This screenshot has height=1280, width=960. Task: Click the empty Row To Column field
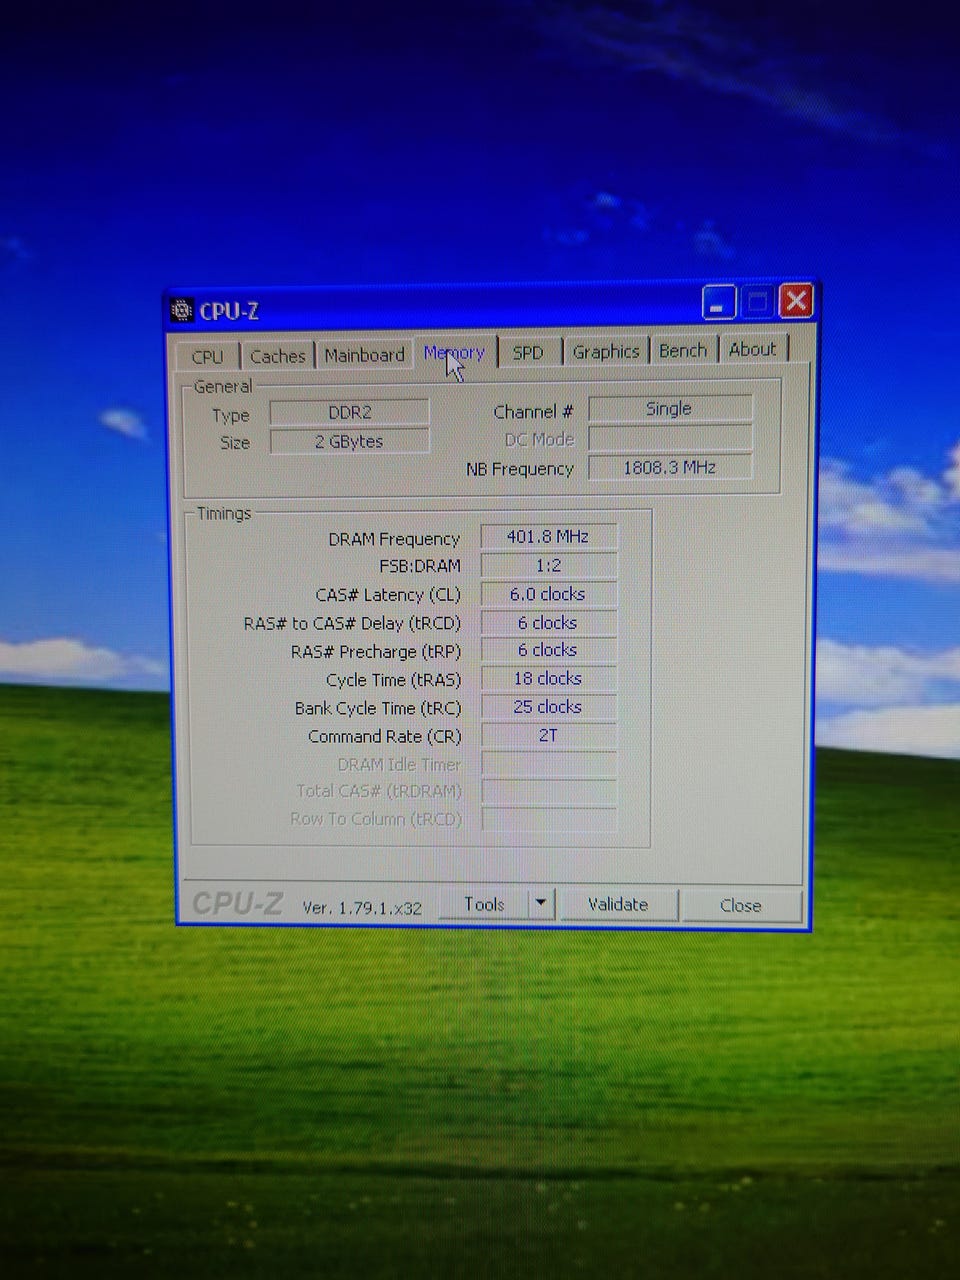[548, 819]
